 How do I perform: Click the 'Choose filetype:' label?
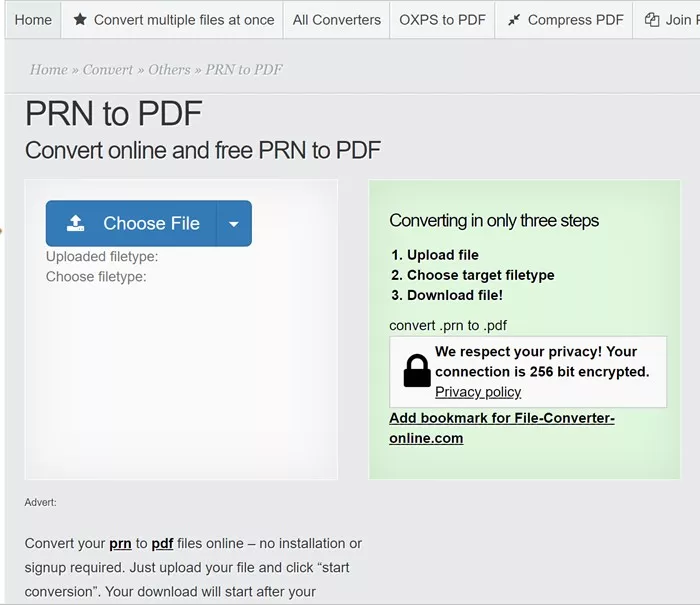96,277
